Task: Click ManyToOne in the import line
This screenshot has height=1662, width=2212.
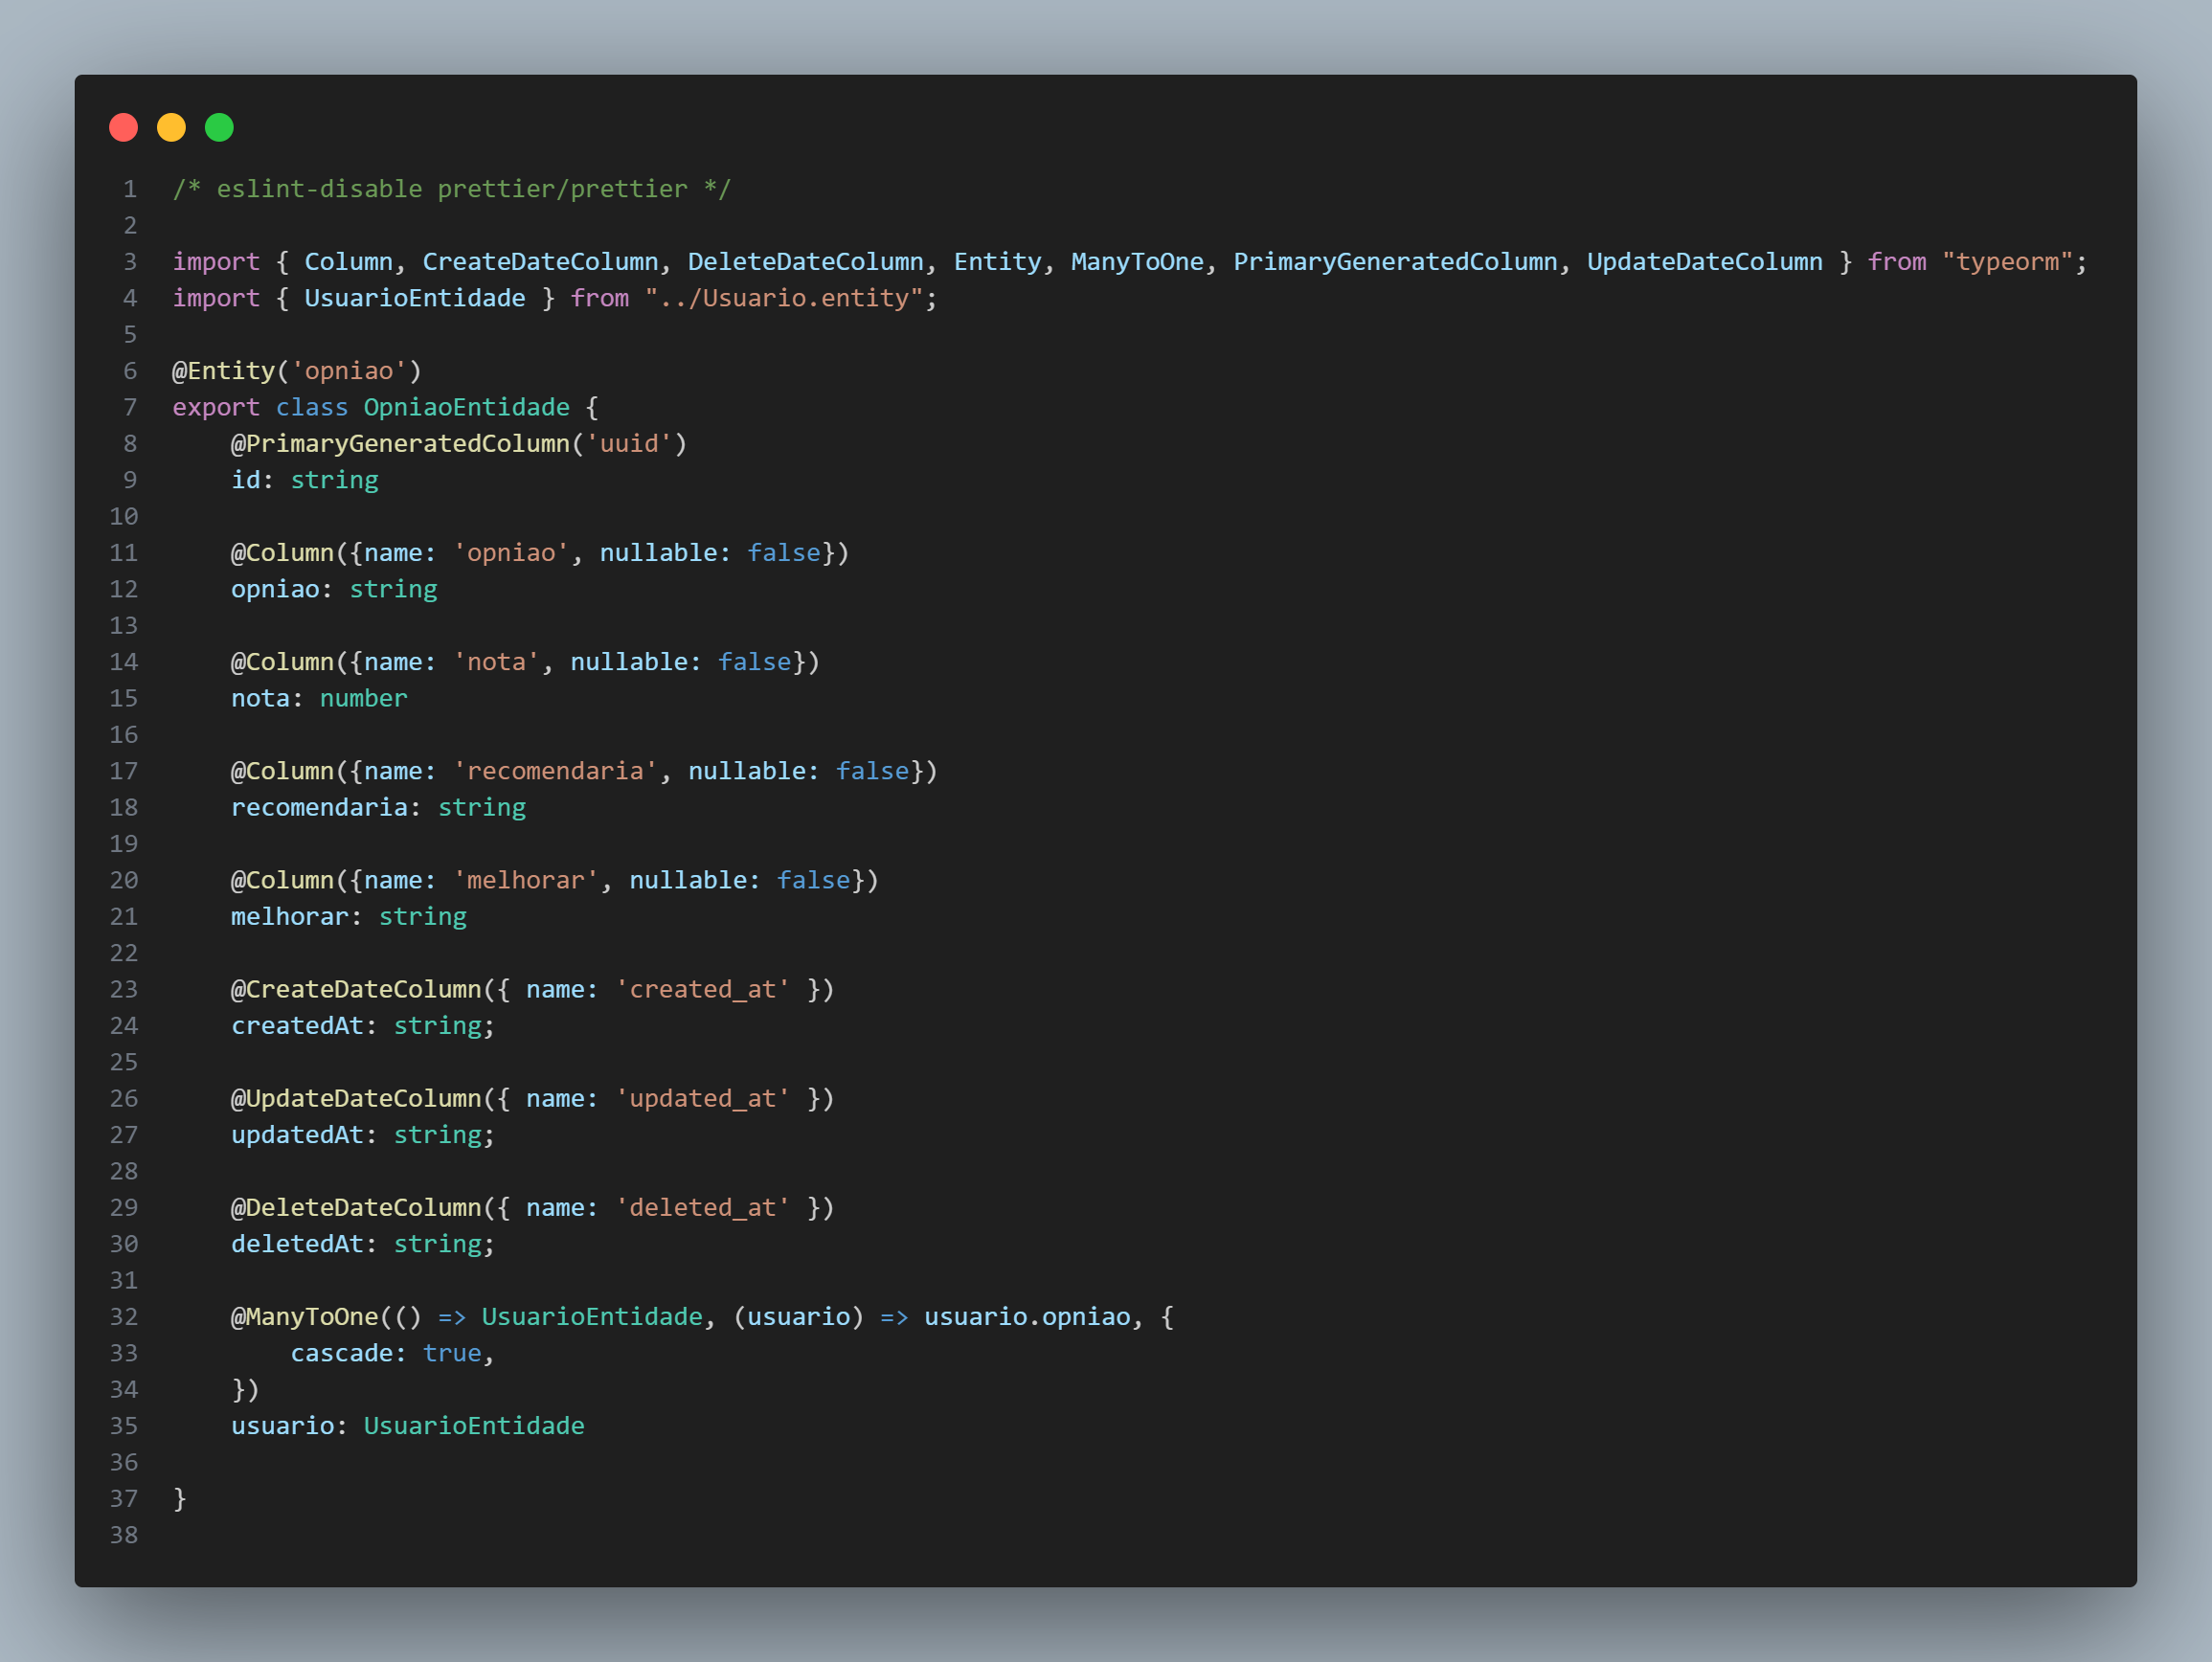Action: coord(1137,262)
